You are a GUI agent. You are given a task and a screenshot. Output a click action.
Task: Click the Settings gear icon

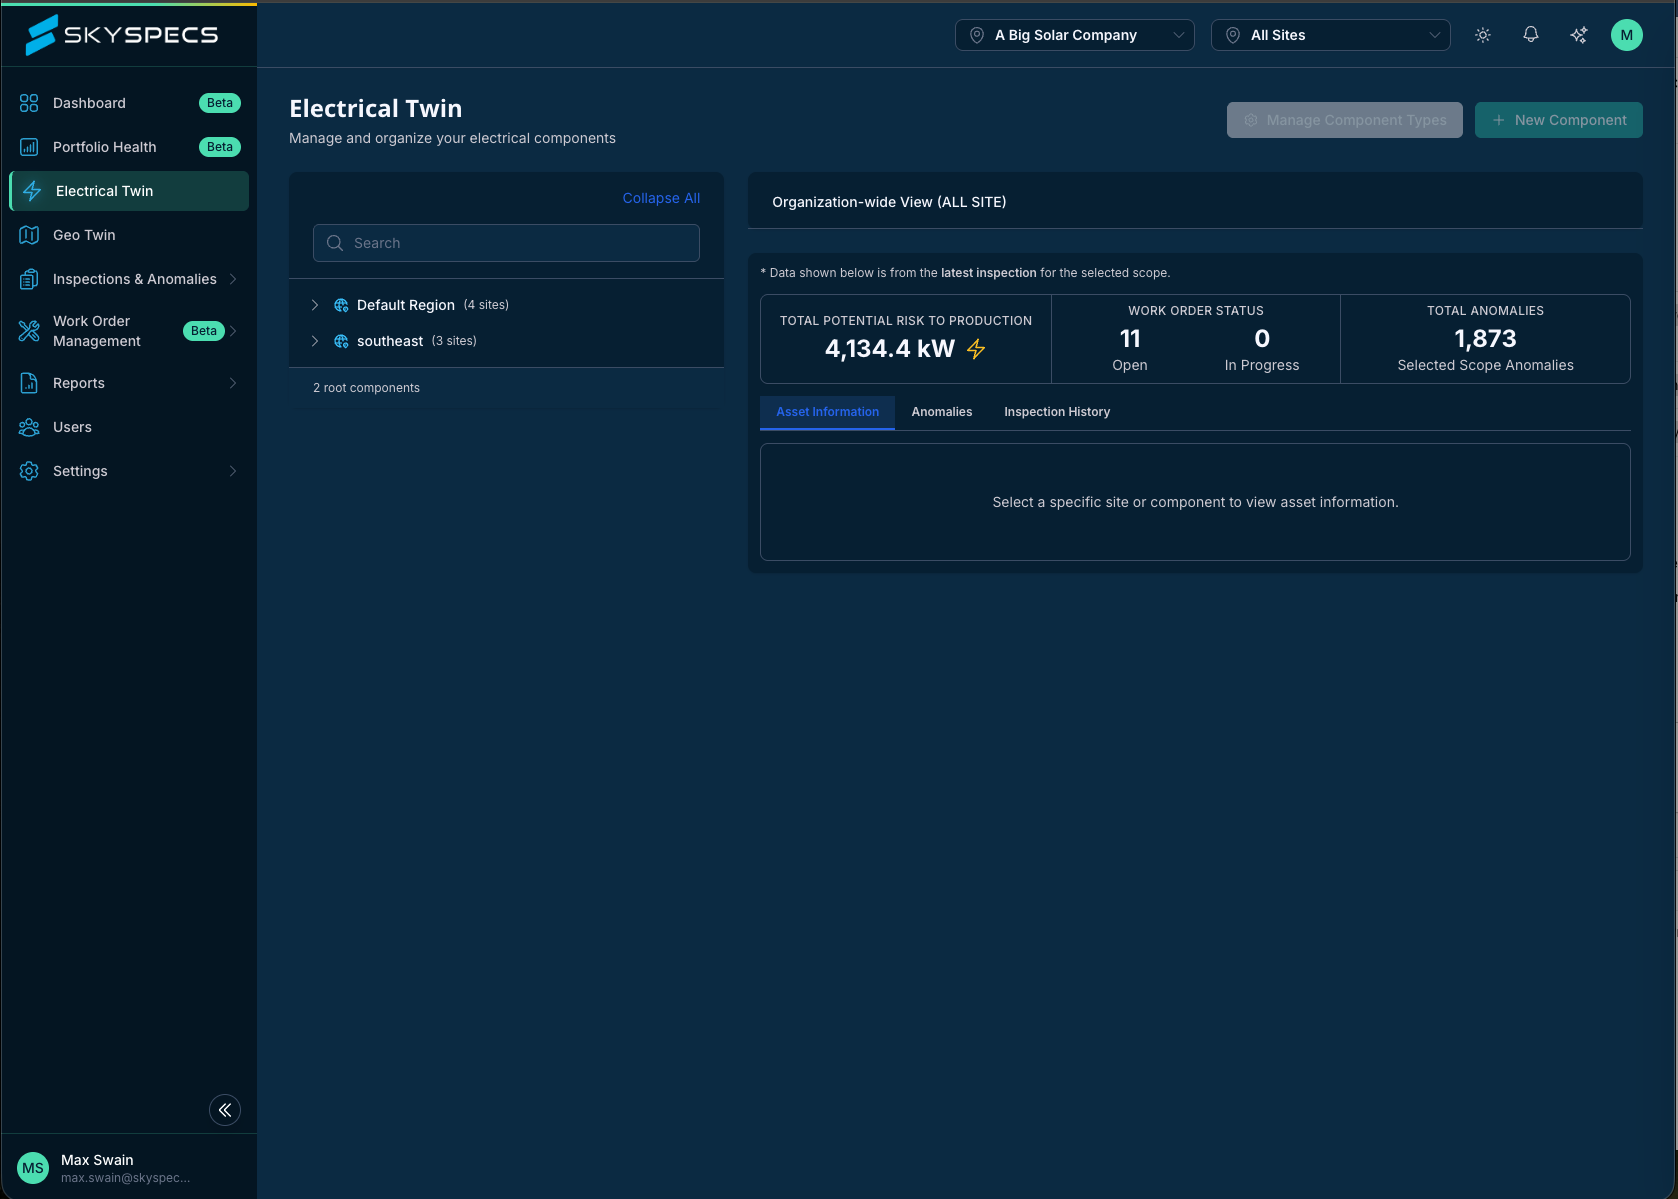tap(29, 471)
